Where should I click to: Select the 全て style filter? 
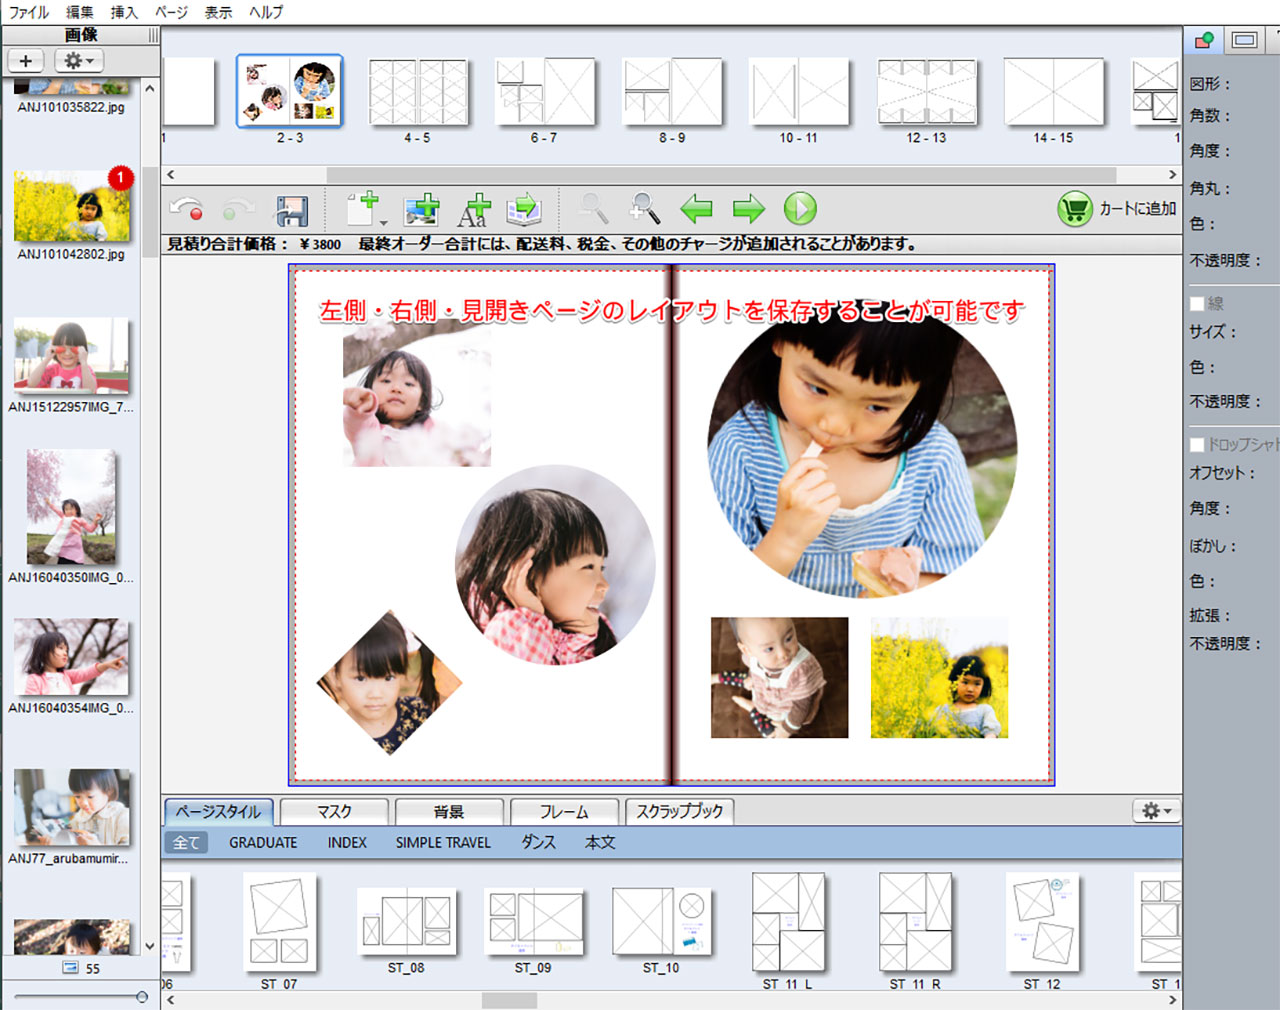(186, 842)
